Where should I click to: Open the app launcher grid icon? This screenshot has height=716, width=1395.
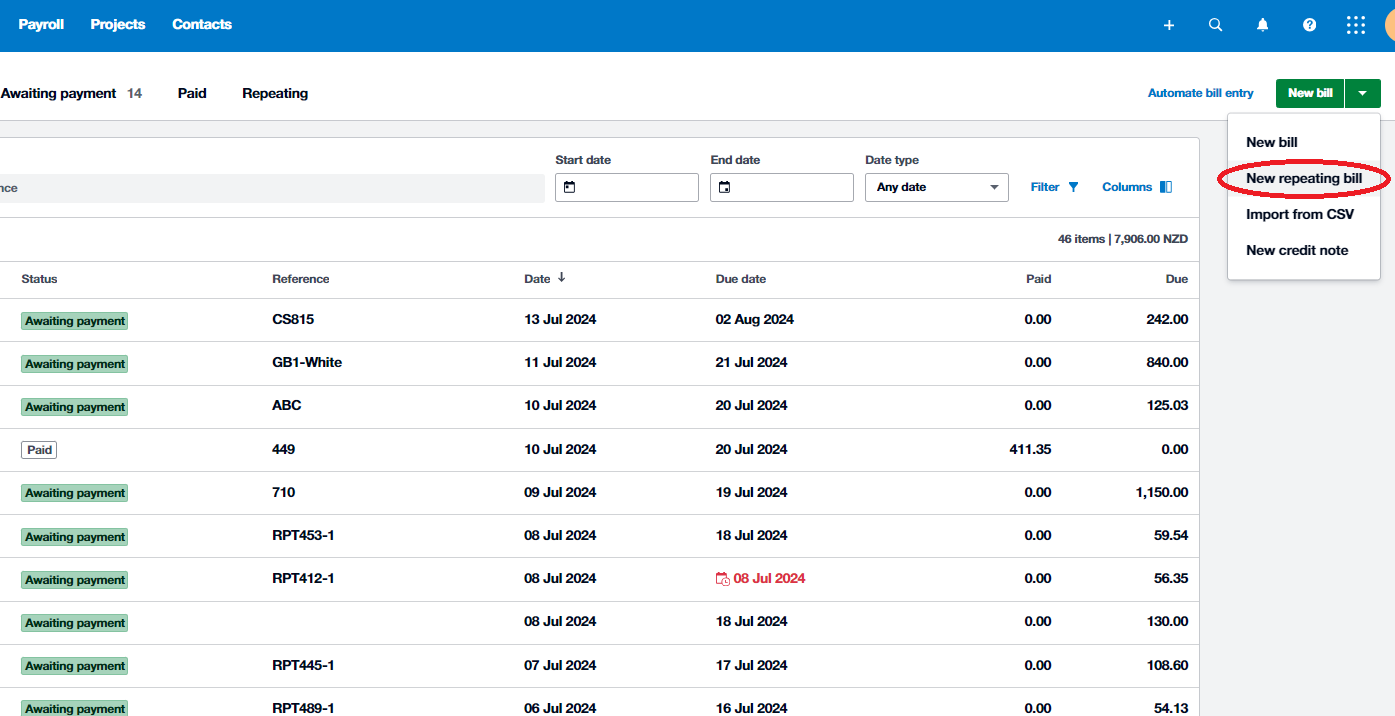[x=1356, y=25]
